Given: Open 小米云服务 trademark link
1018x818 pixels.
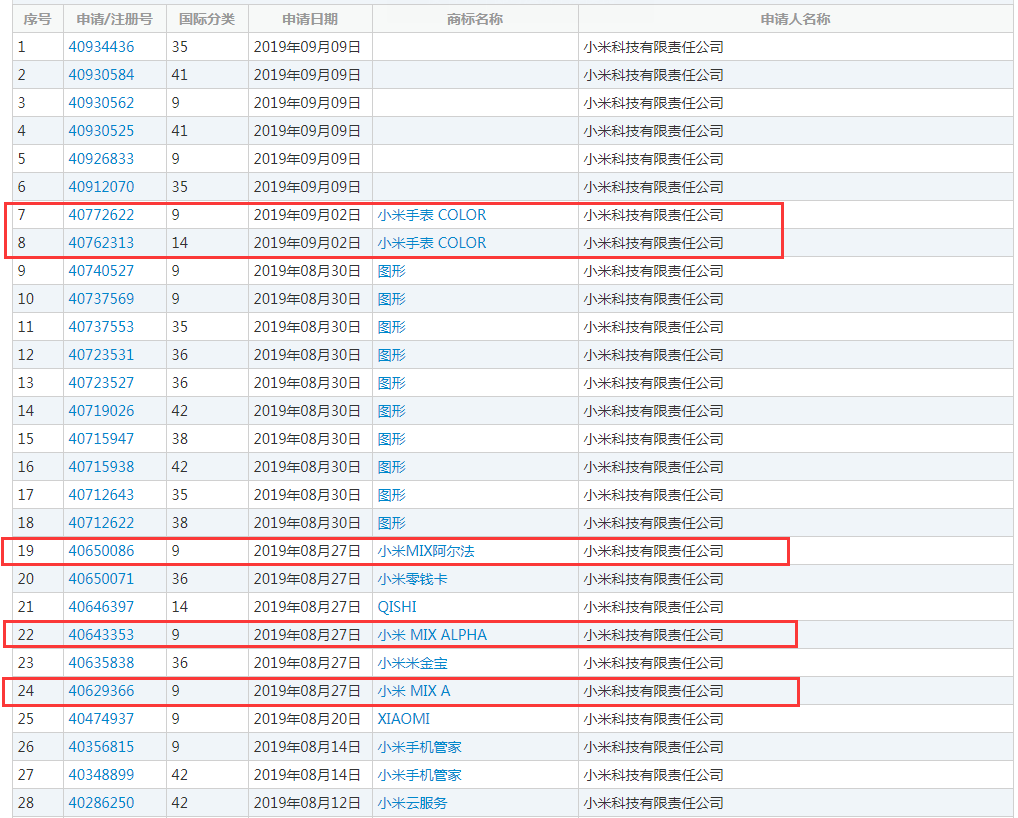Looking at the screenshot, I should (412, 802).
